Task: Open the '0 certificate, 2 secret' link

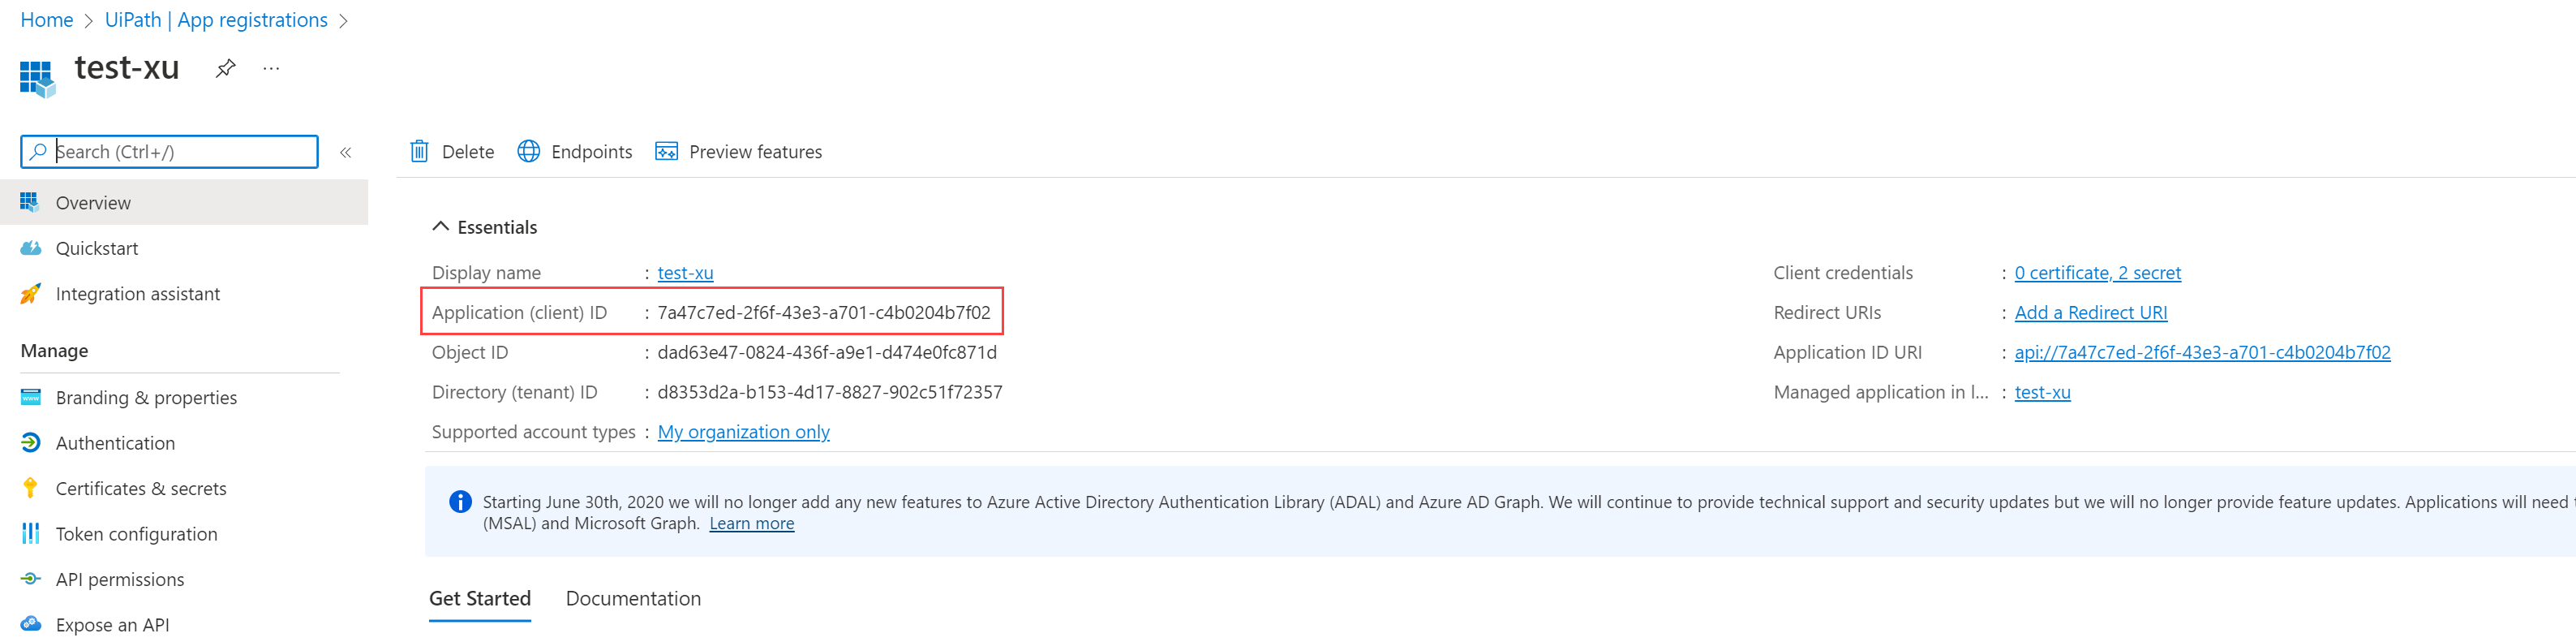Action: tap(2097, 272)
